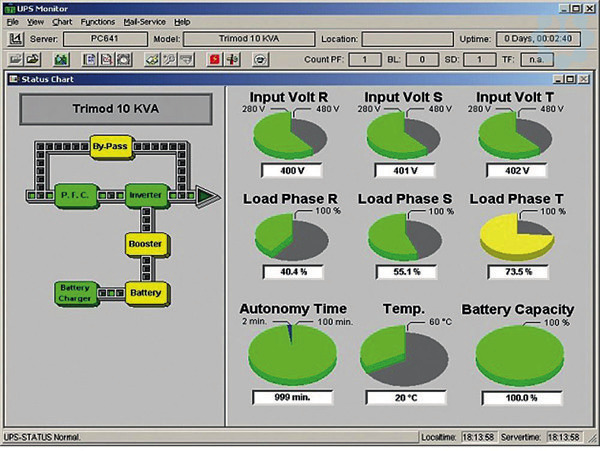
Task: Click the Booster block in the diagram
Action: [144, 243]
